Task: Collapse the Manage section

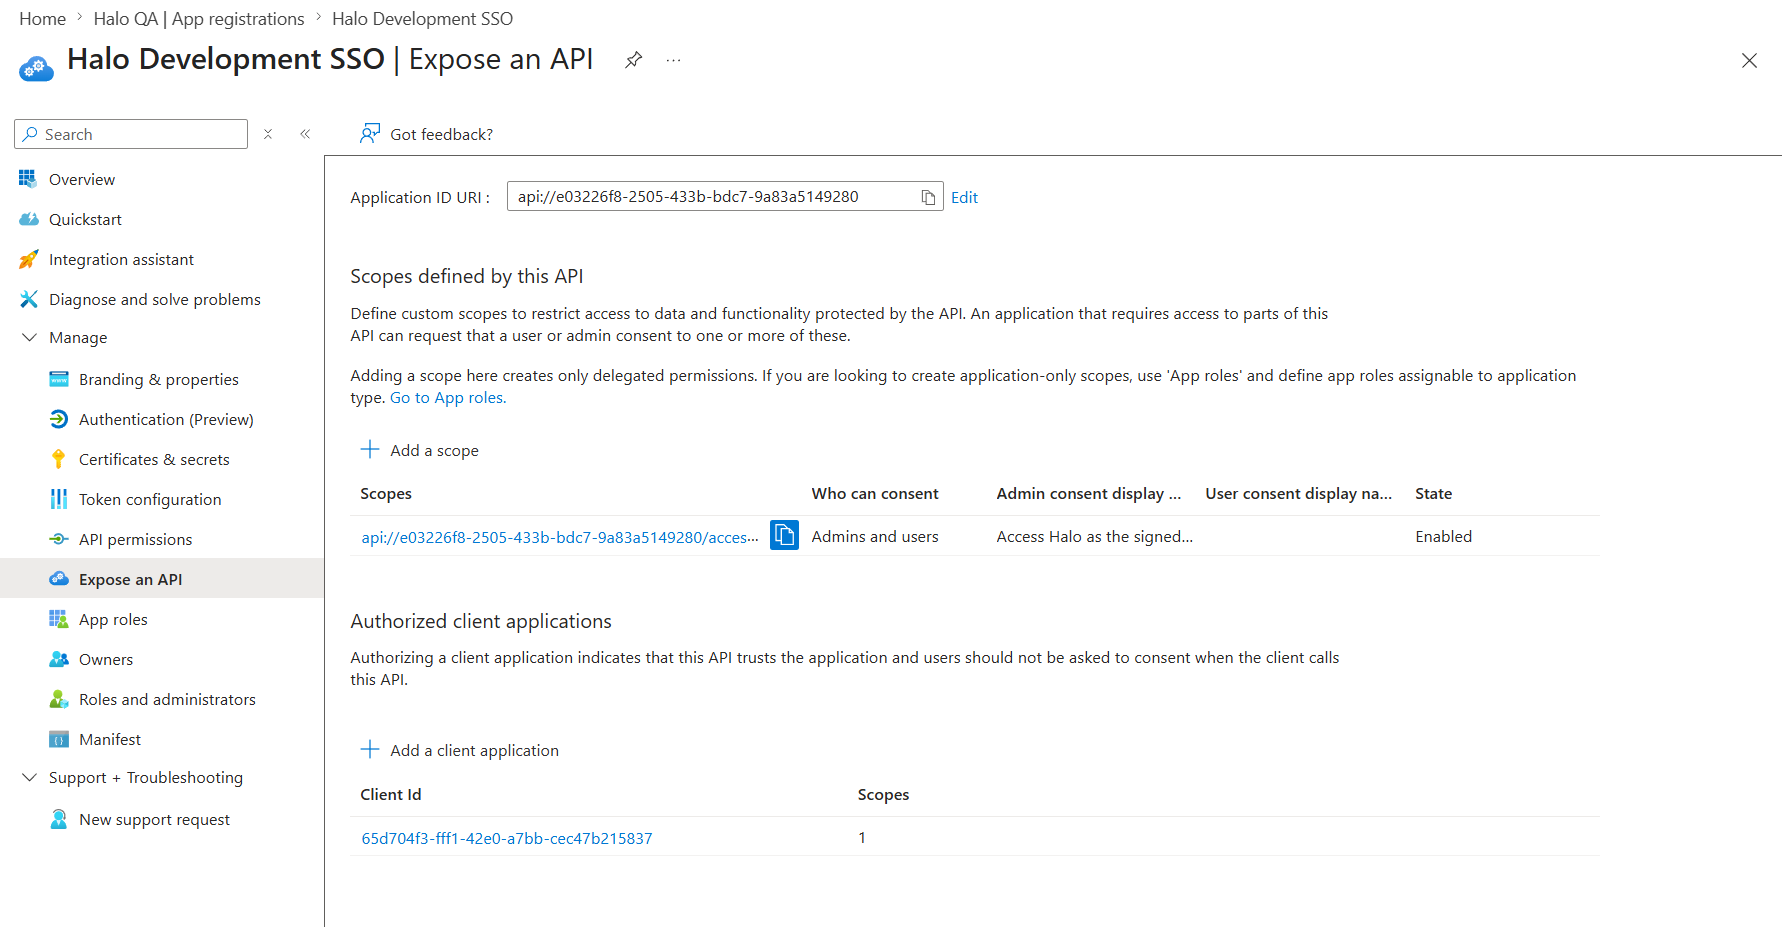Action: click(x=29, y=337)
